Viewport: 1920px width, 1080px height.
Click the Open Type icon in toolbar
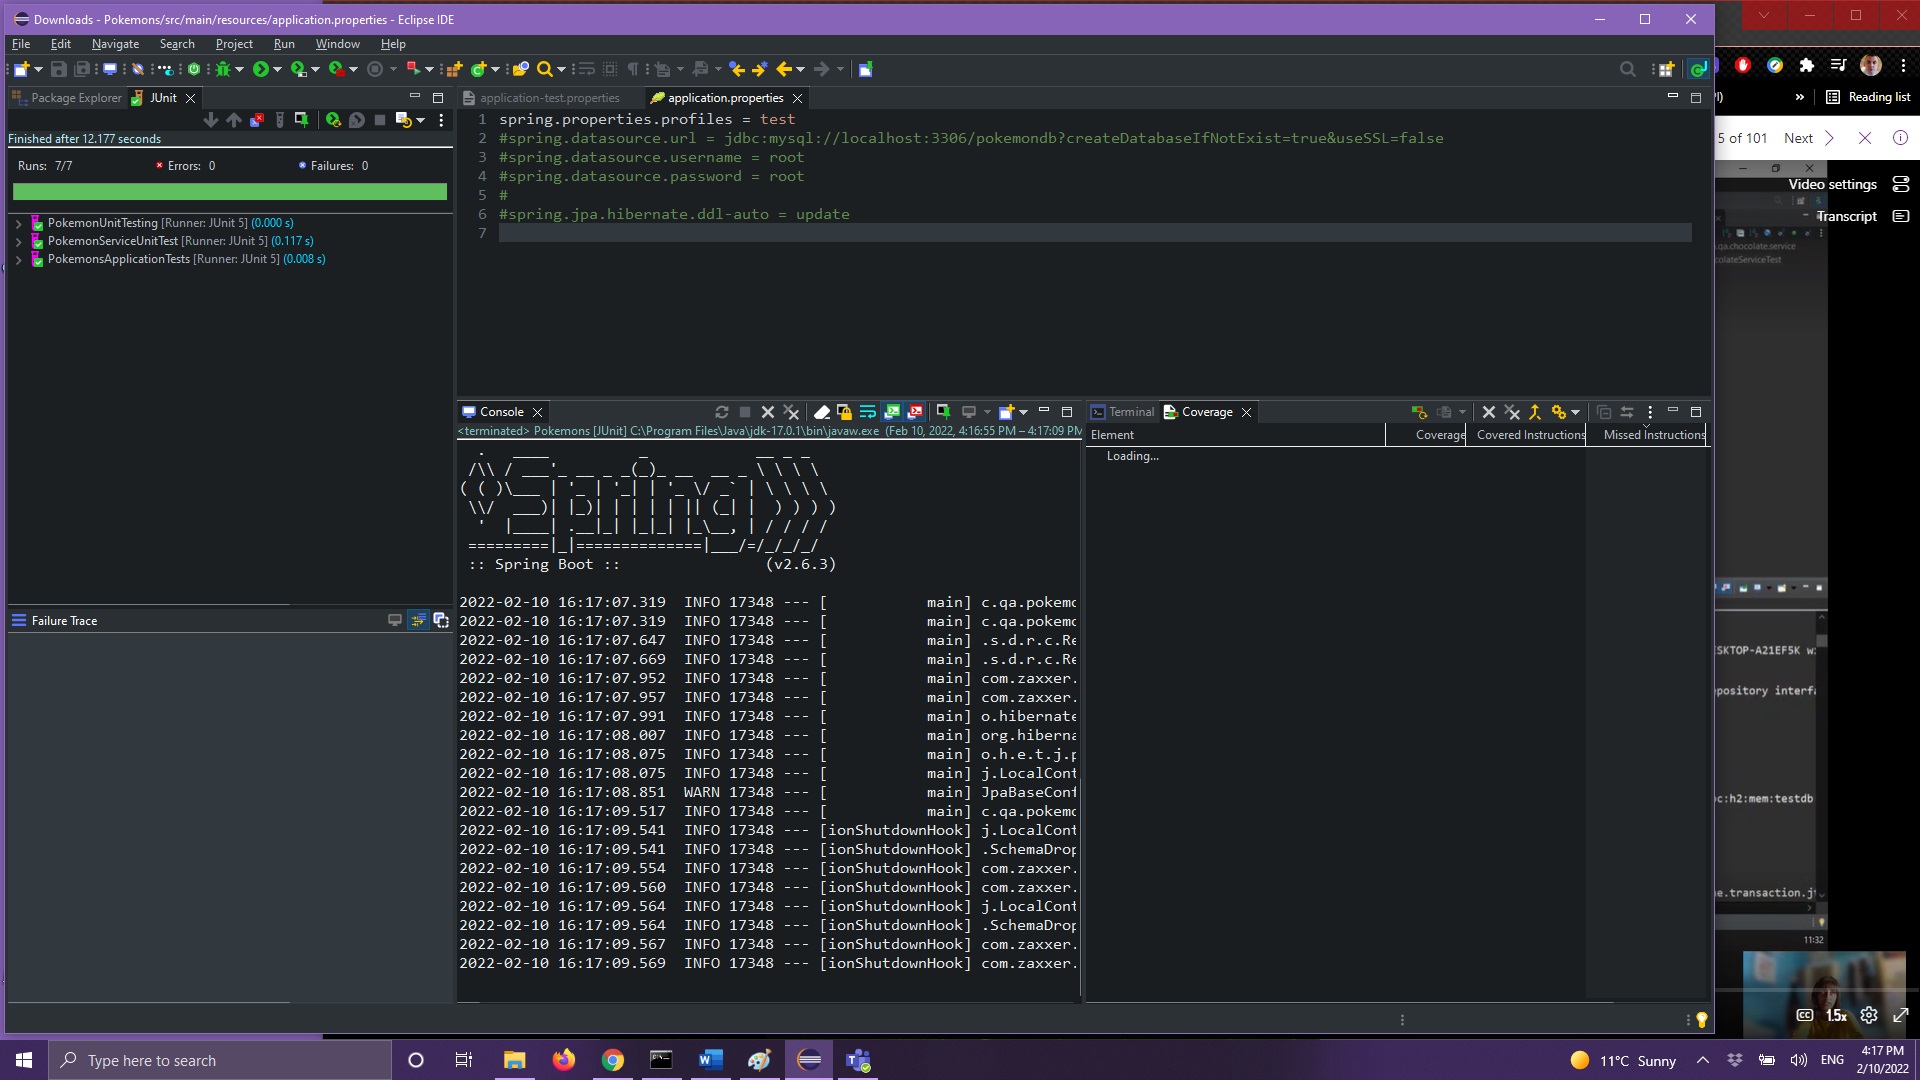click(520, 69)
